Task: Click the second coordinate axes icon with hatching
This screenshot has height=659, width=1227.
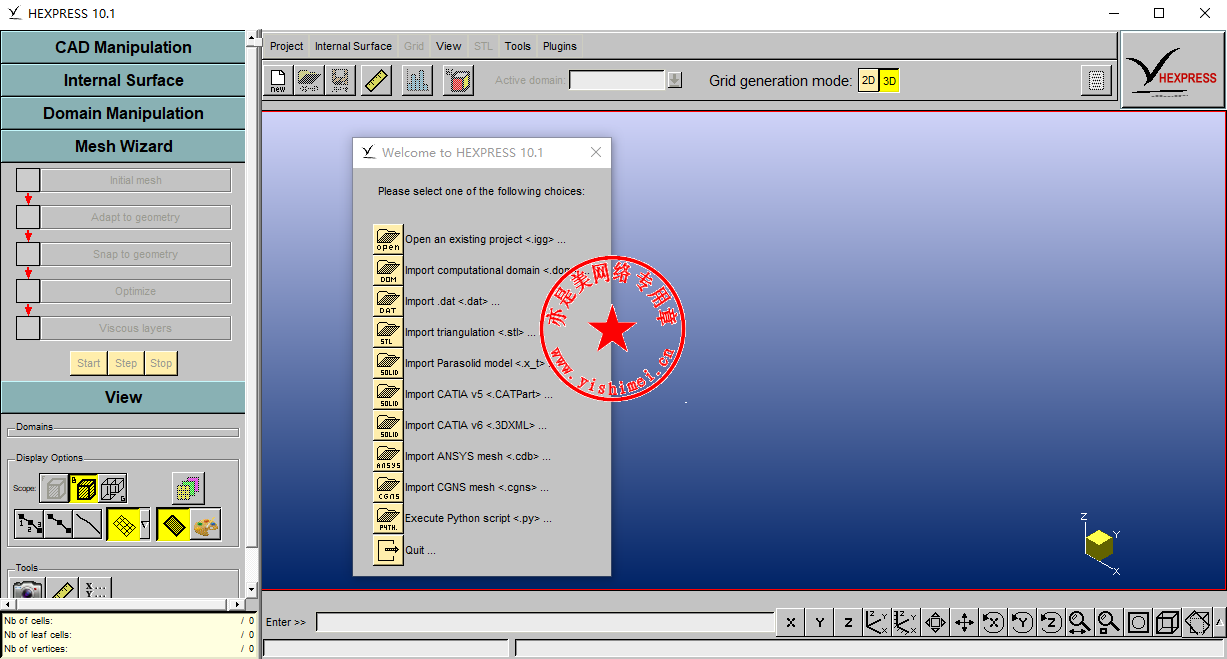Action: [907, 622]
